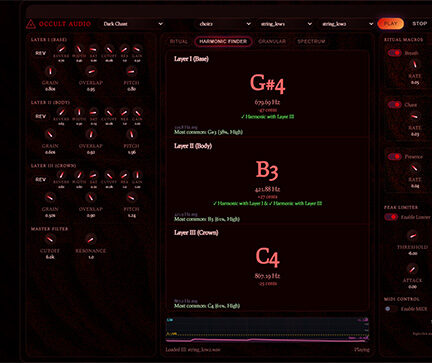Screen dimensions: 432x363
Task: Click the 'Harmonic with Layer III' message under G#4
Action: click(x=267, y=117)
